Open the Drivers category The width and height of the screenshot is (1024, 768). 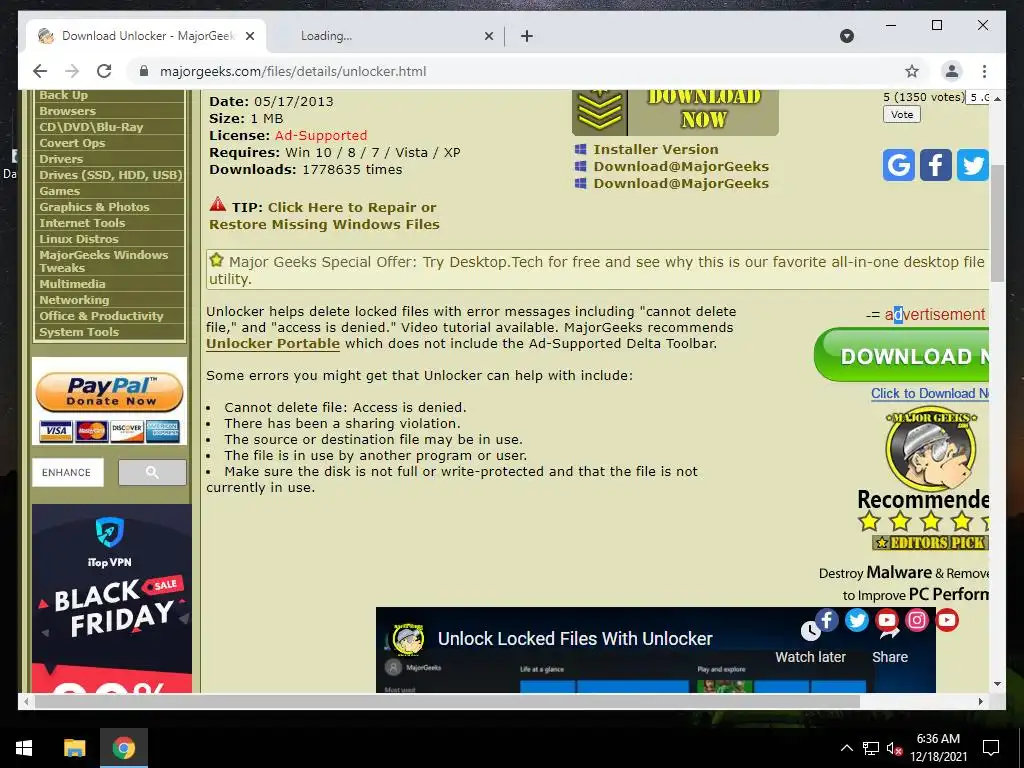tap(61, 159)
